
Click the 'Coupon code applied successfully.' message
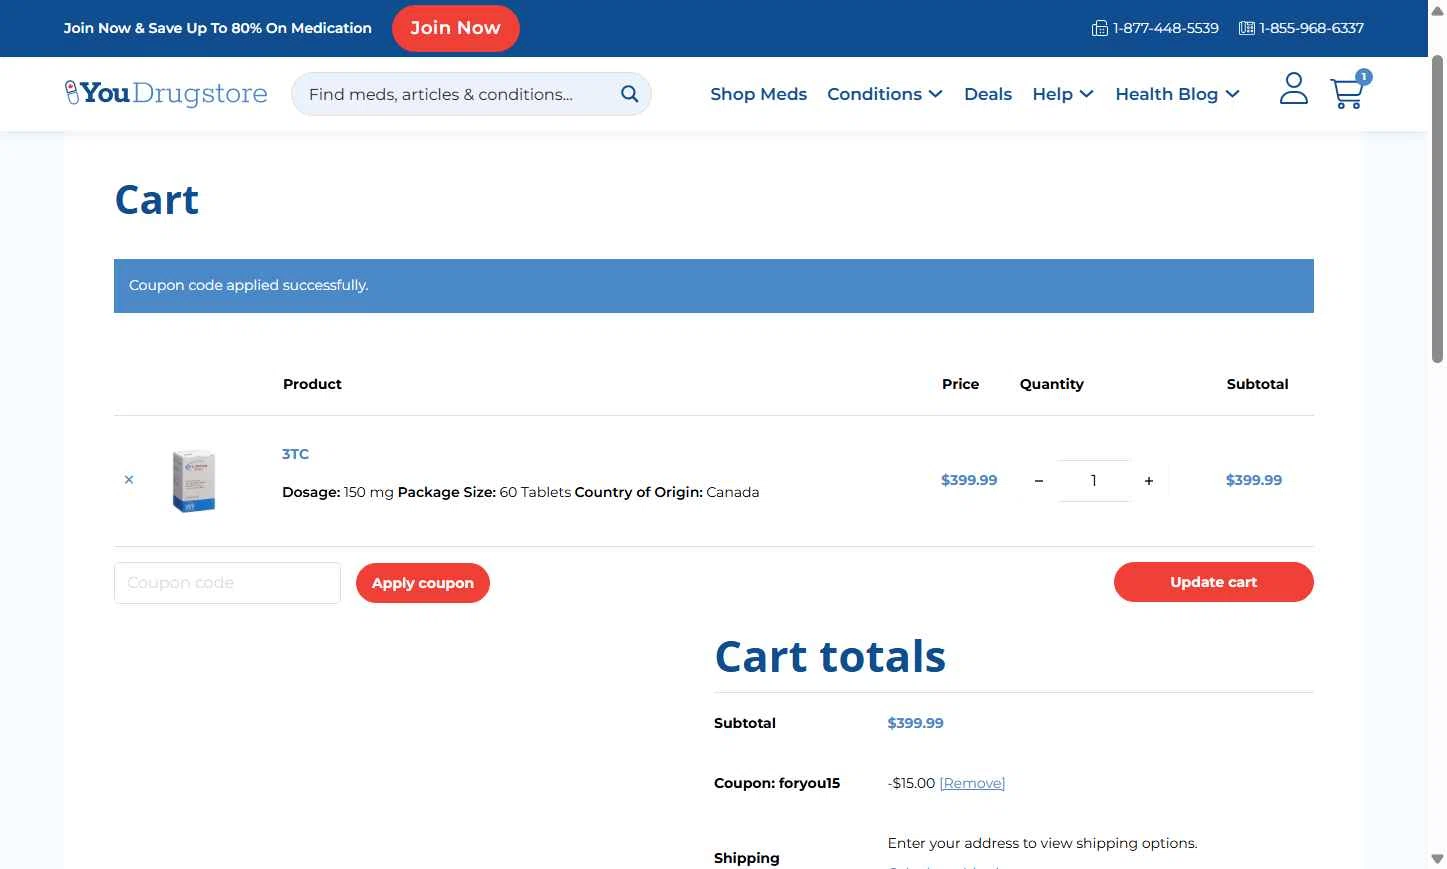click(248, 285)
